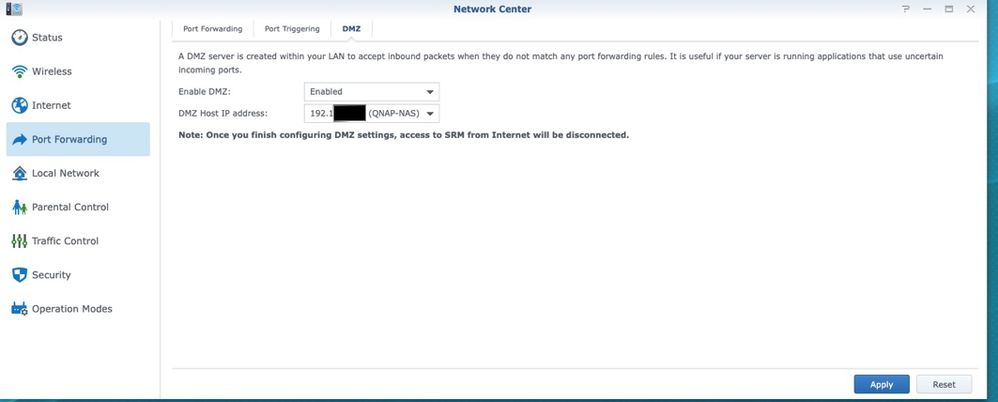
Task: Go to the Security section
Action: point(78,275)
